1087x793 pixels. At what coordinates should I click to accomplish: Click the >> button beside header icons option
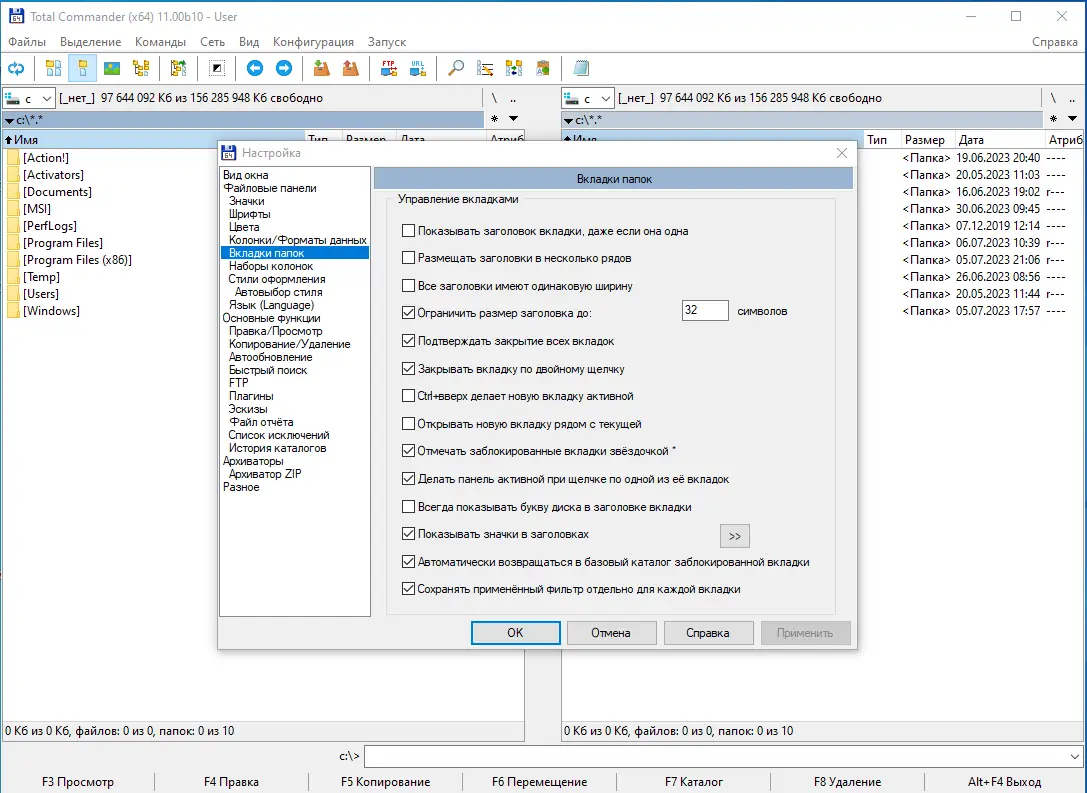[x=735, y=536]
